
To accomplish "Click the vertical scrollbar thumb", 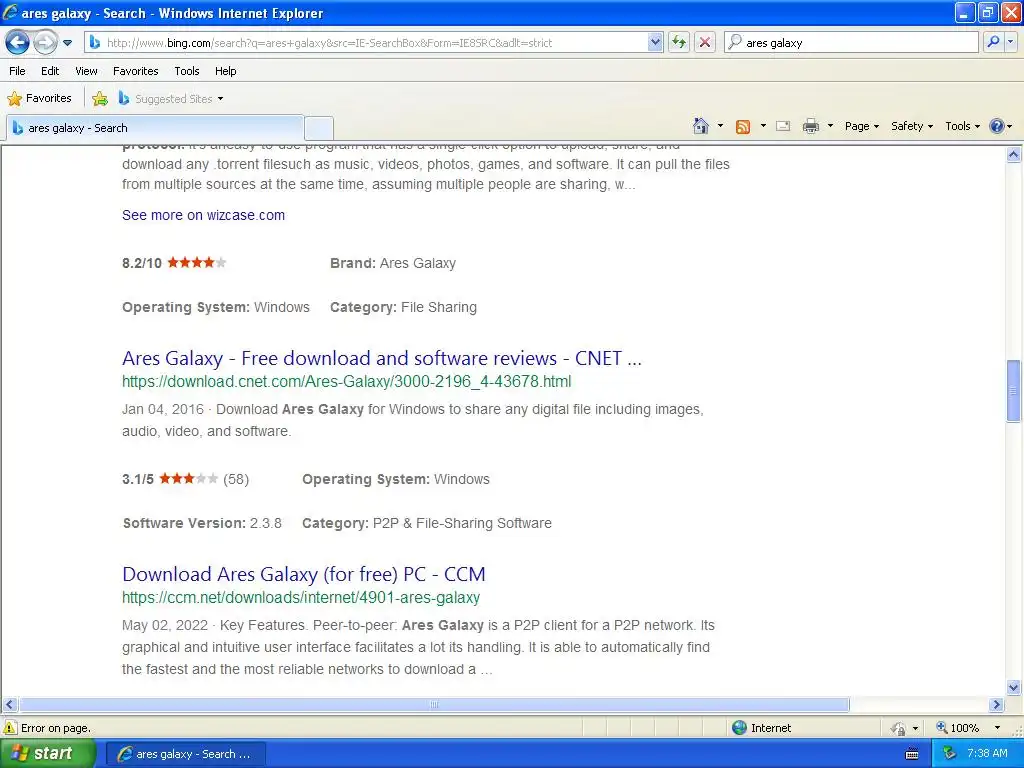I will (x=1014, y=391).
